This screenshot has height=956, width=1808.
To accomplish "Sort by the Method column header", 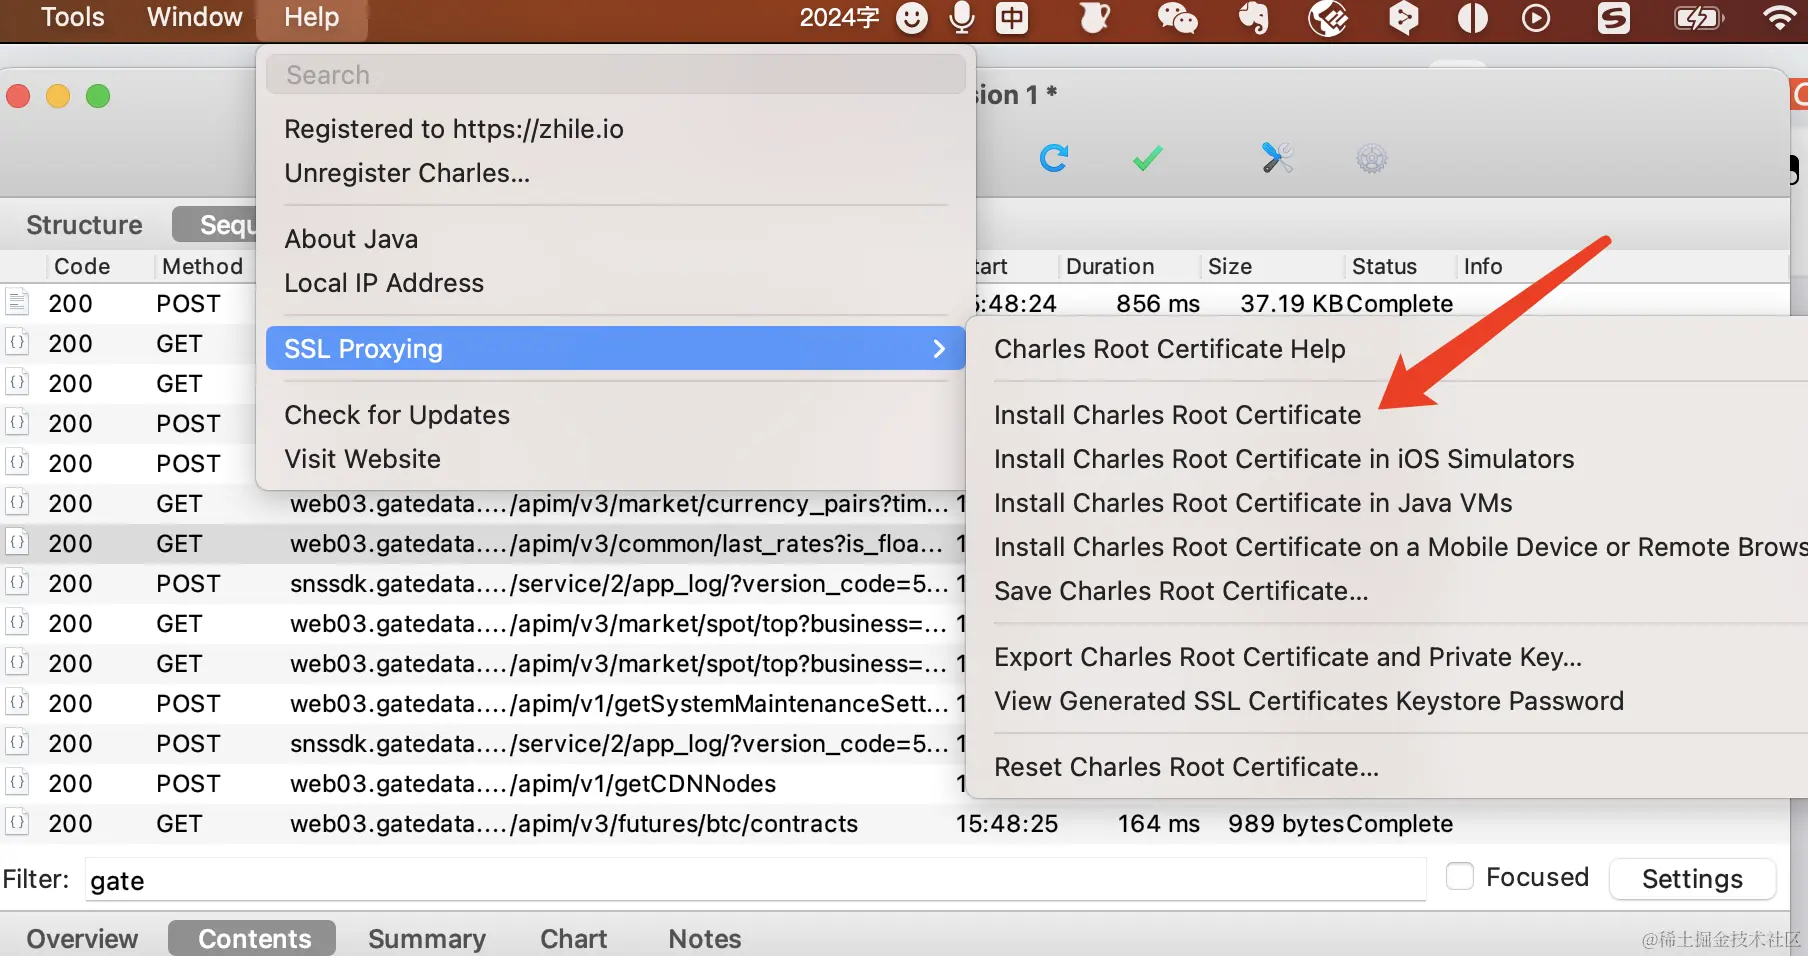I will (202, 266).
